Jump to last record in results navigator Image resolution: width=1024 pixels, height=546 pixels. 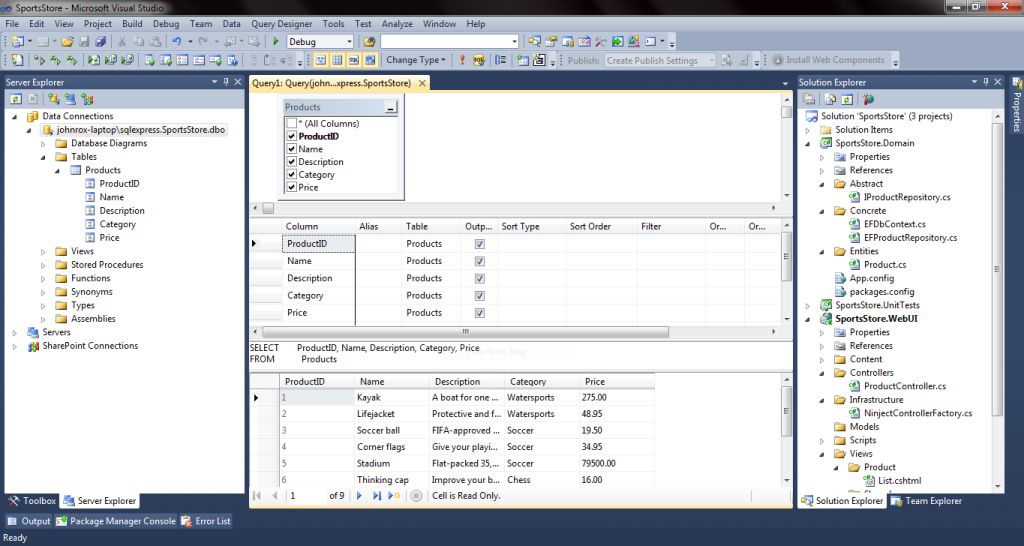point(377,496)
